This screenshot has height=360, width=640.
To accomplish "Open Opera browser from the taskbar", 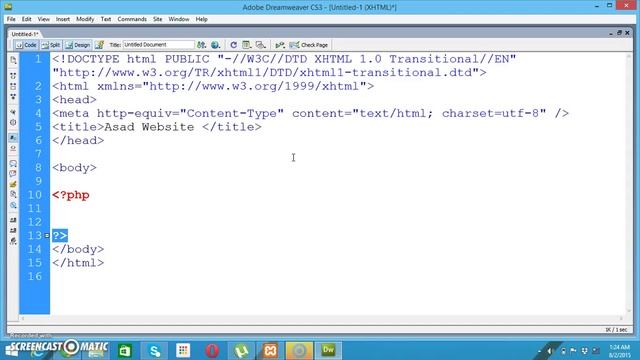I will pos(212,350).
